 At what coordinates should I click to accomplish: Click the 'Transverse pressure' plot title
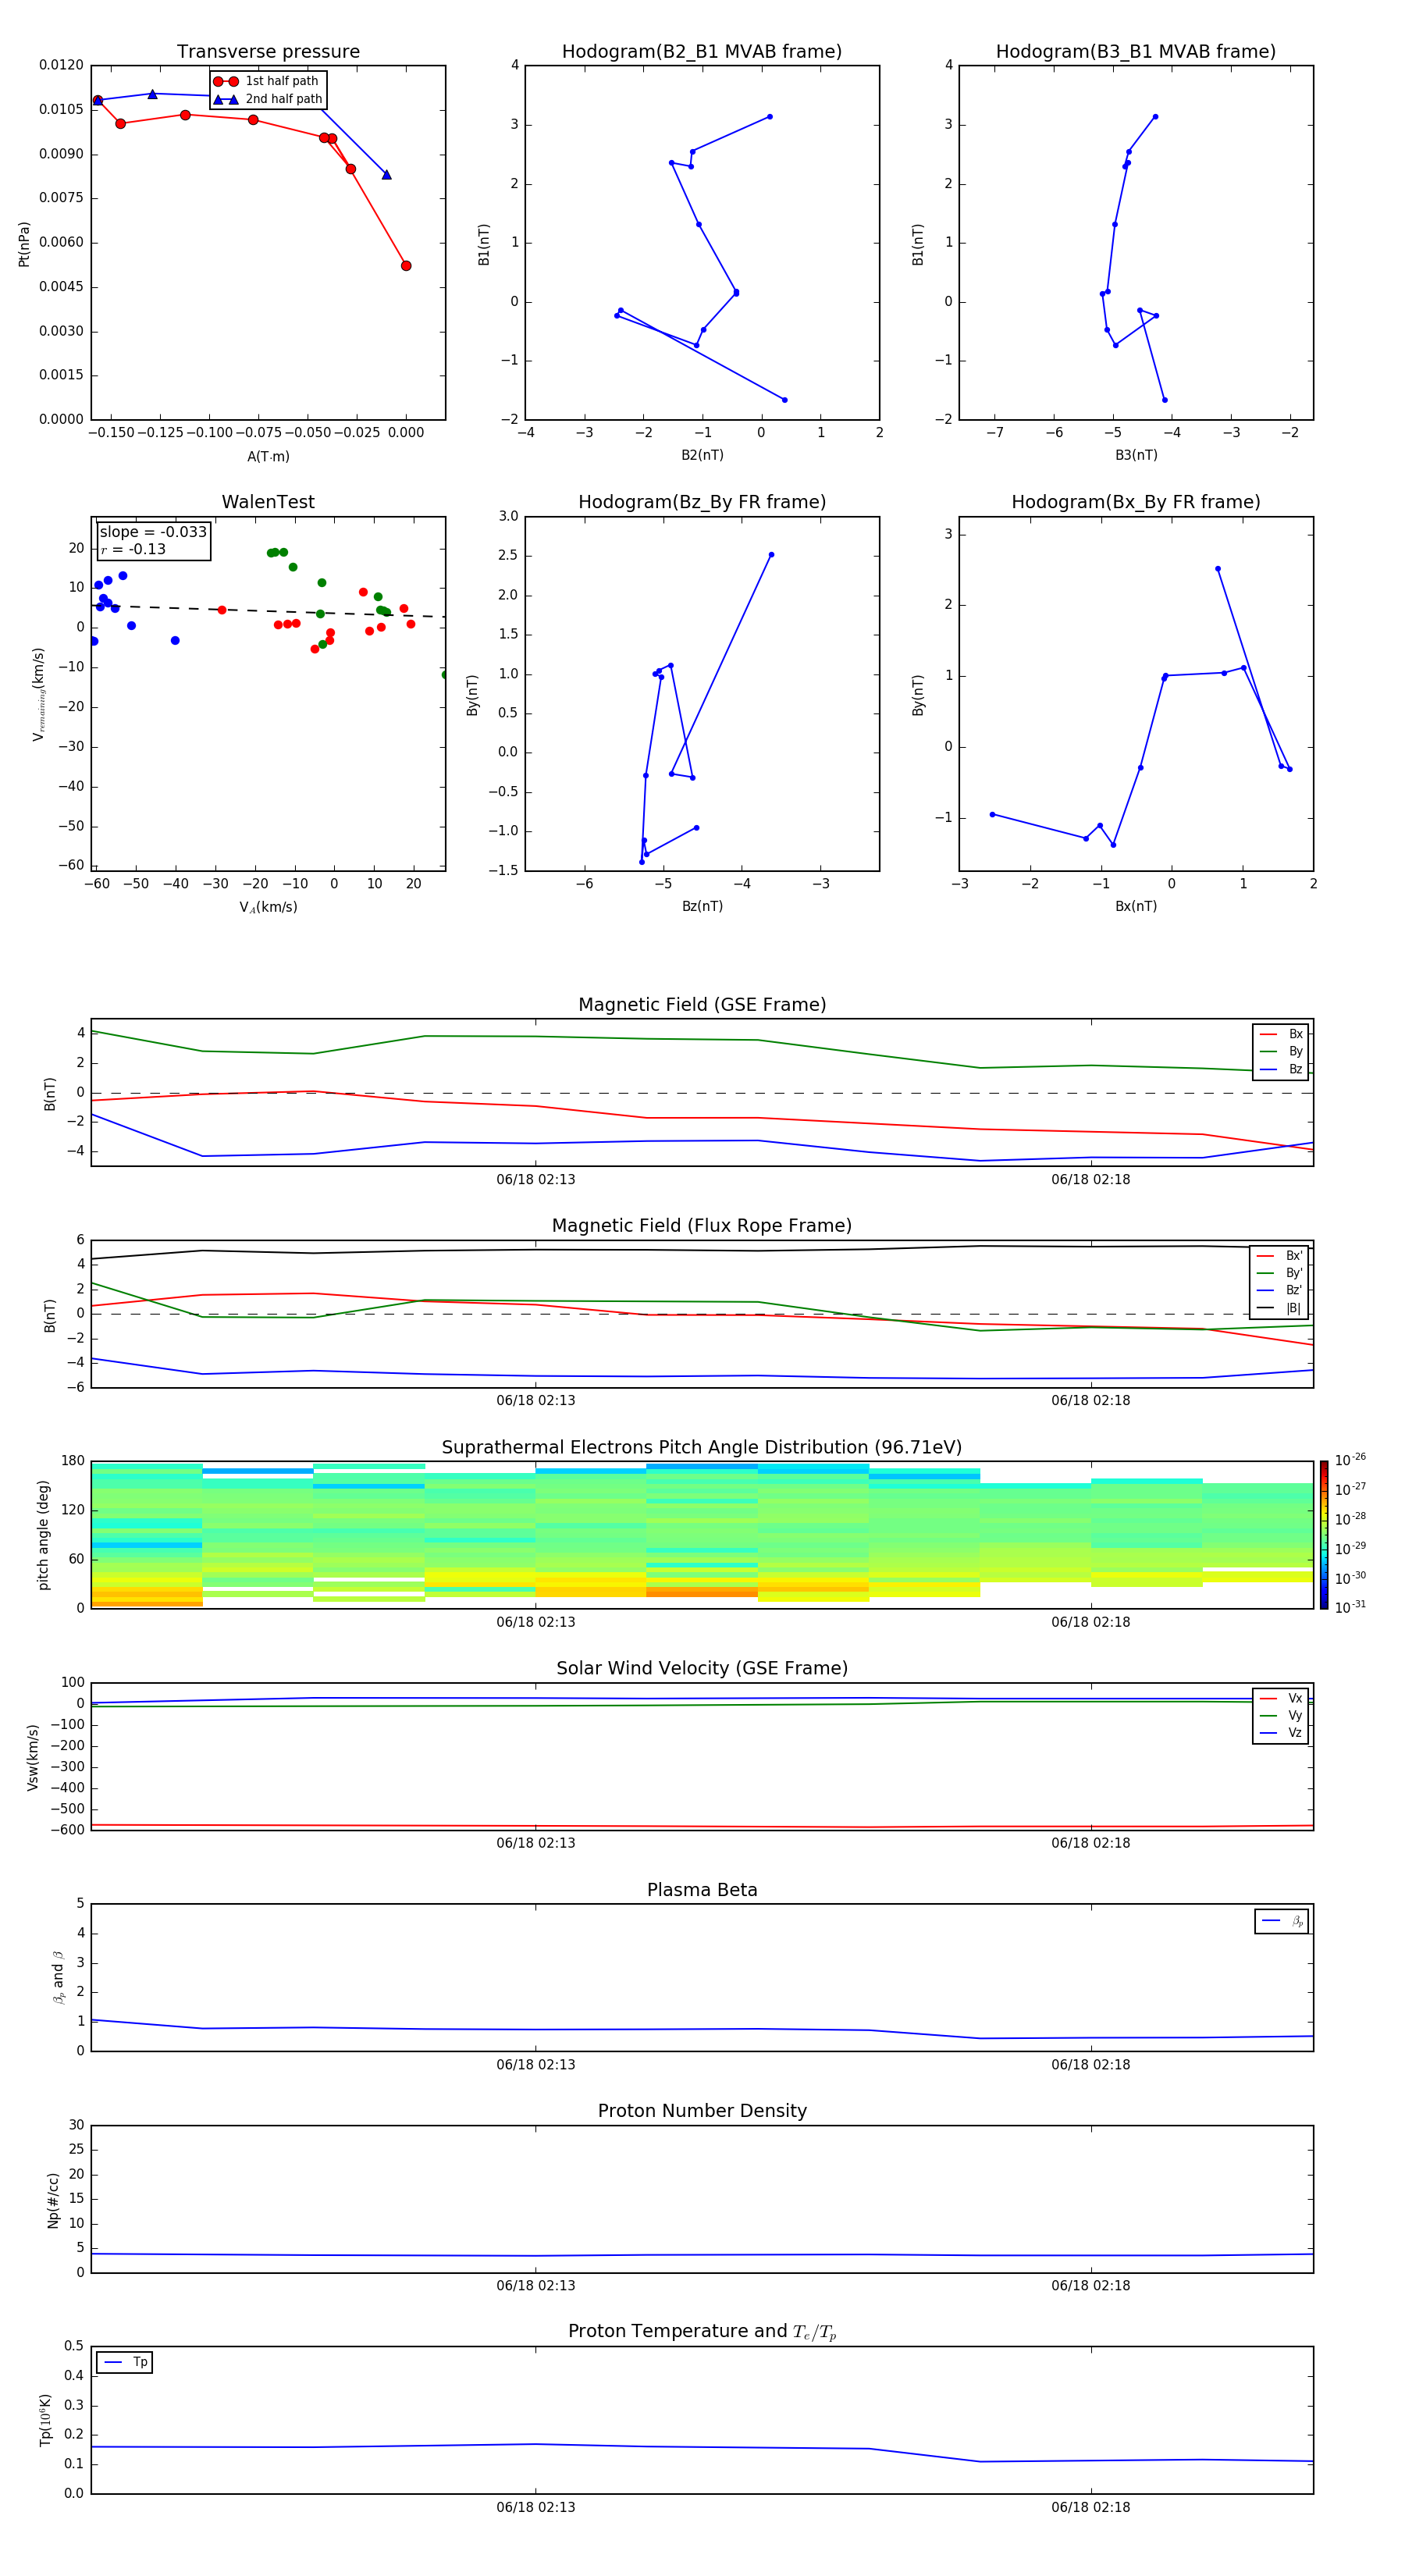[x=268, y=51]
